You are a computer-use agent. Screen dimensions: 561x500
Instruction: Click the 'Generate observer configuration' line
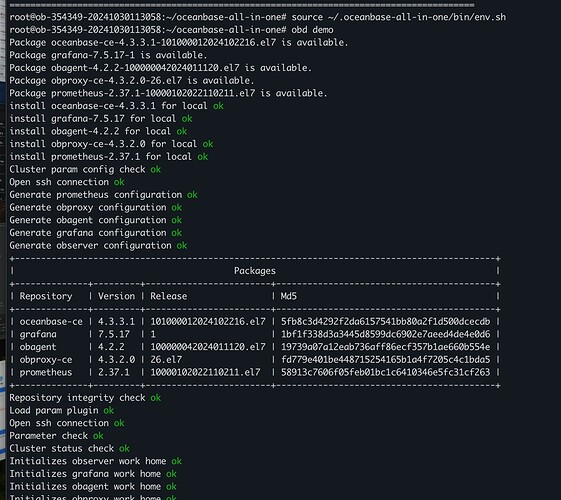pyautogui.click(x=98, y=245)
